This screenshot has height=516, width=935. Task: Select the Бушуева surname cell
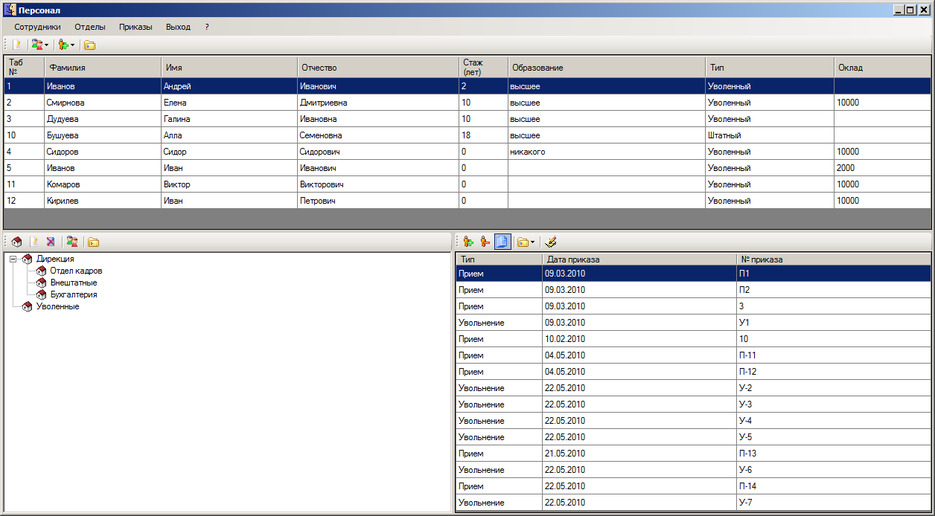(103, 135)
